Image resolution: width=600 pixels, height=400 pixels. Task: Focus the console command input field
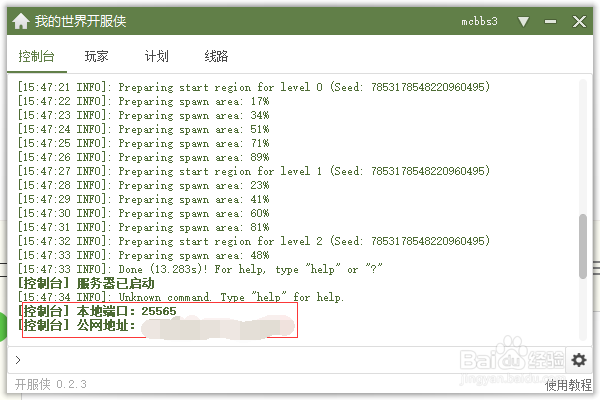pyautogui.click(x=287, y=360)
